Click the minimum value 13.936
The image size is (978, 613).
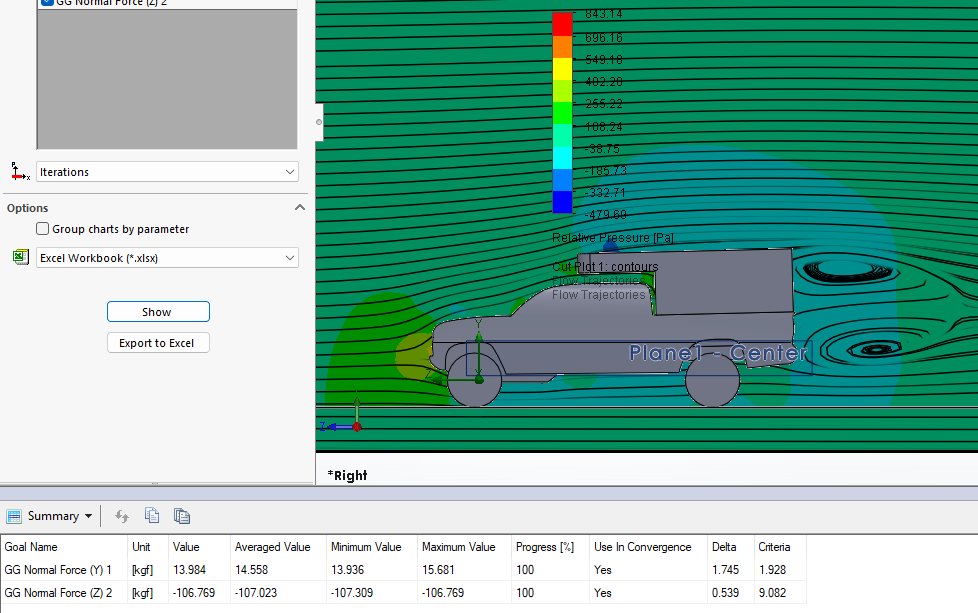[347, 570]
